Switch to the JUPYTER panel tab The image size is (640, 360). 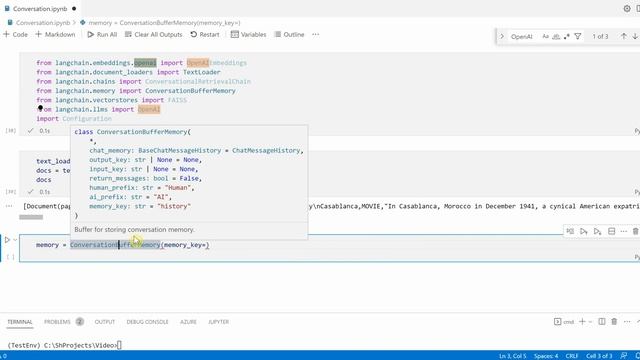(x=218, y=322)
